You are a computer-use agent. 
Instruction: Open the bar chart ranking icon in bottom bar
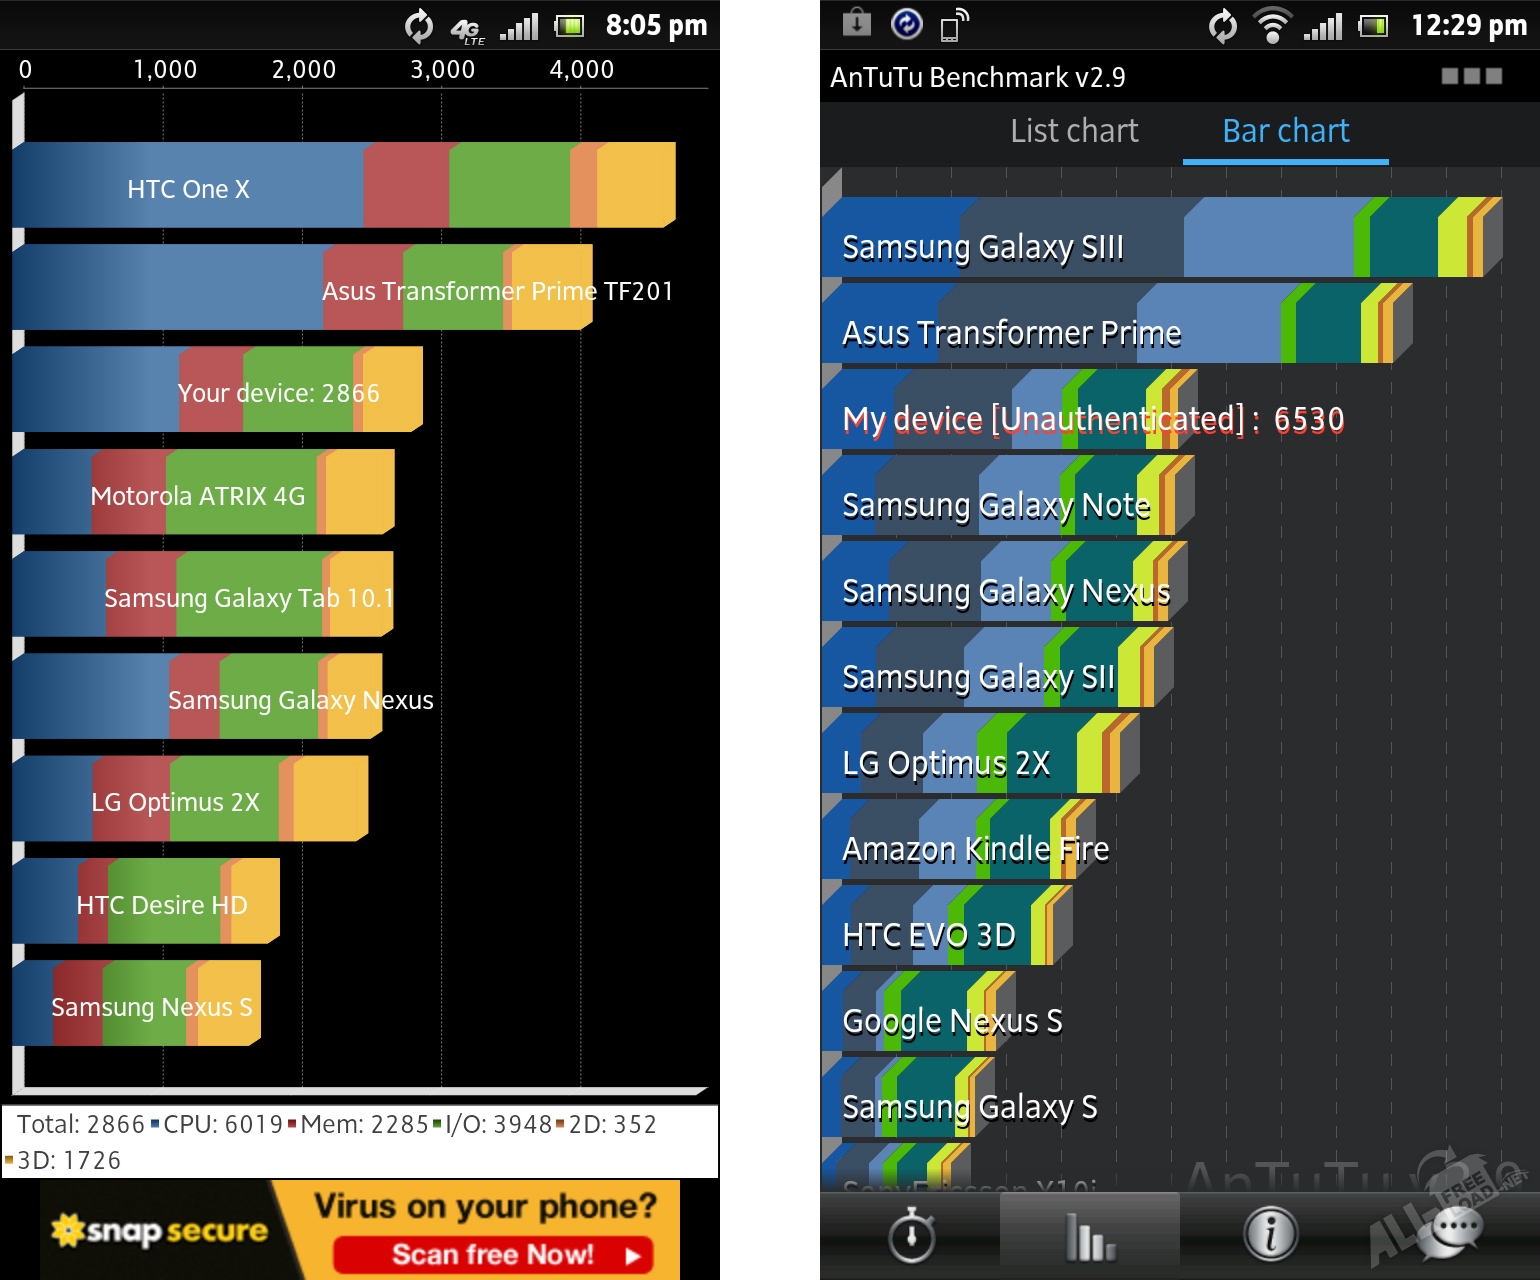(x=1089, y=1236)
